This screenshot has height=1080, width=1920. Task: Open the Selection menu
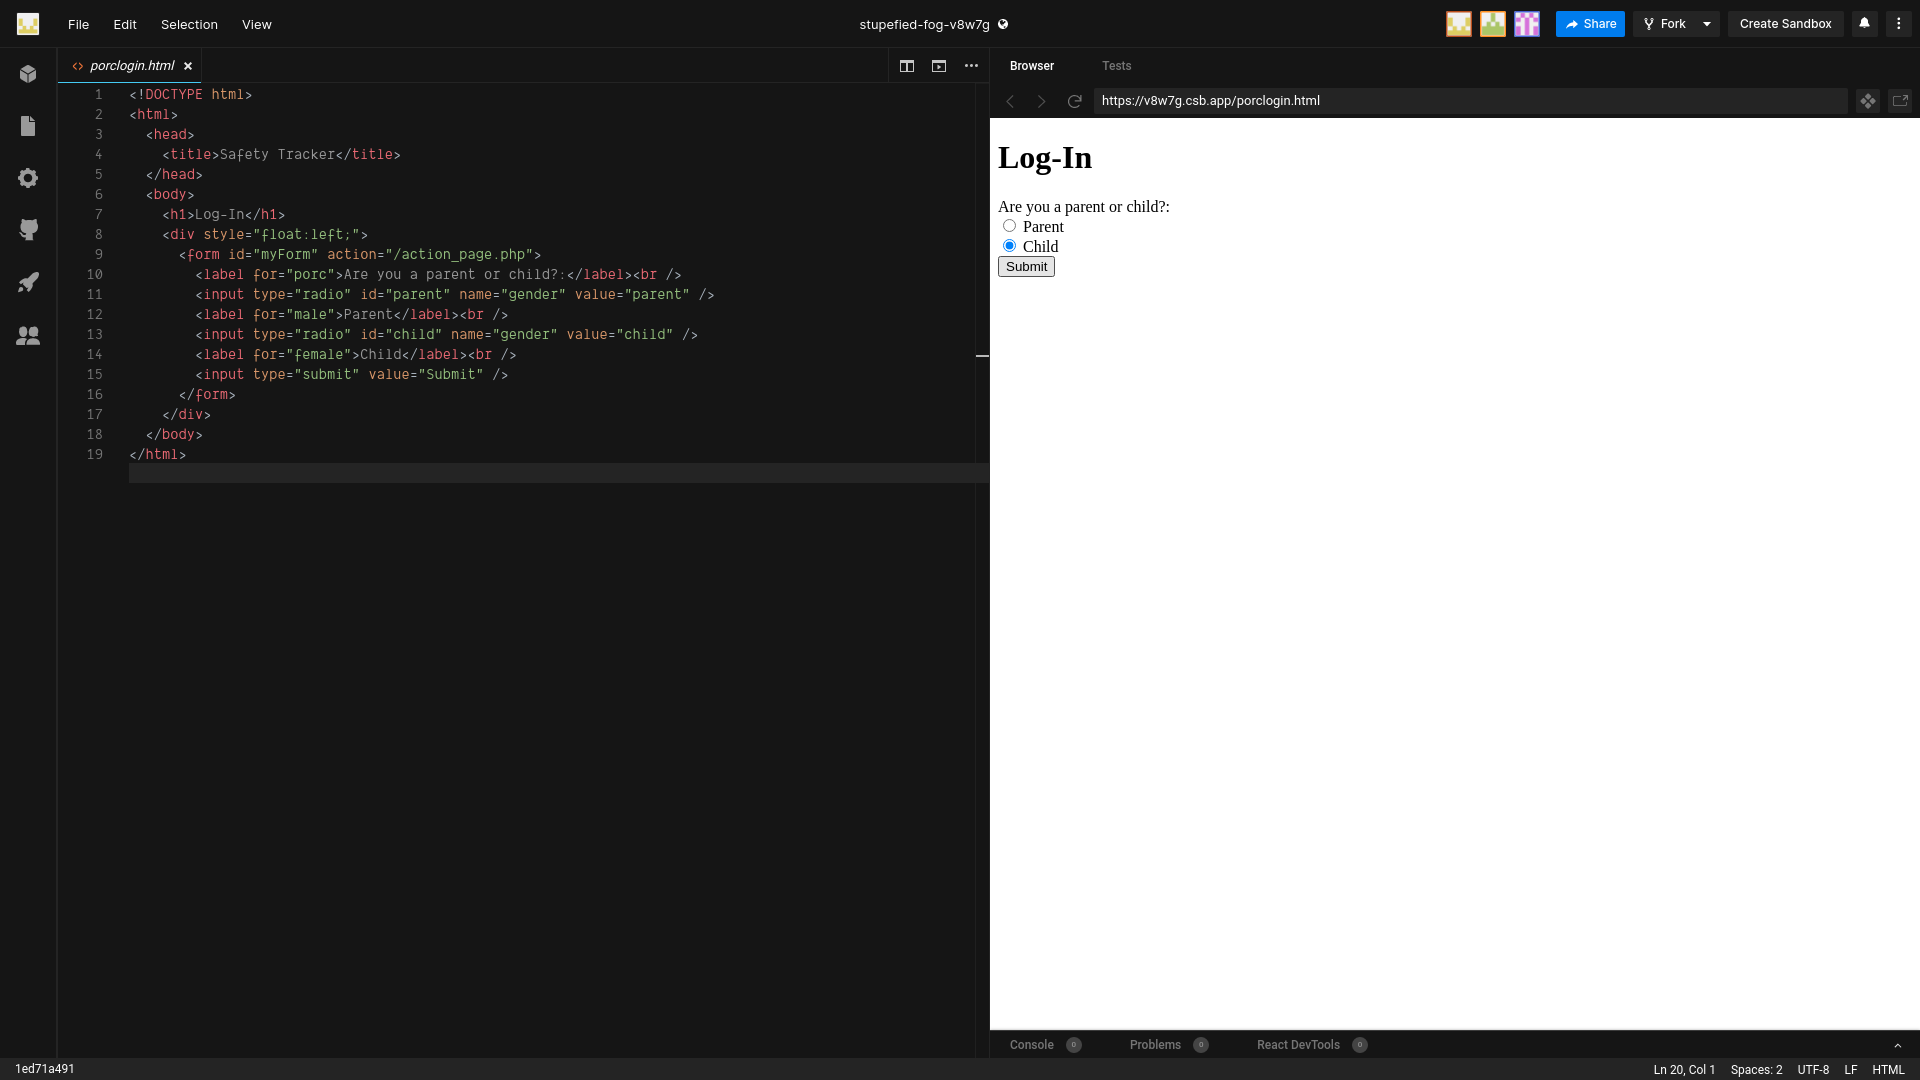pos(189,24)
